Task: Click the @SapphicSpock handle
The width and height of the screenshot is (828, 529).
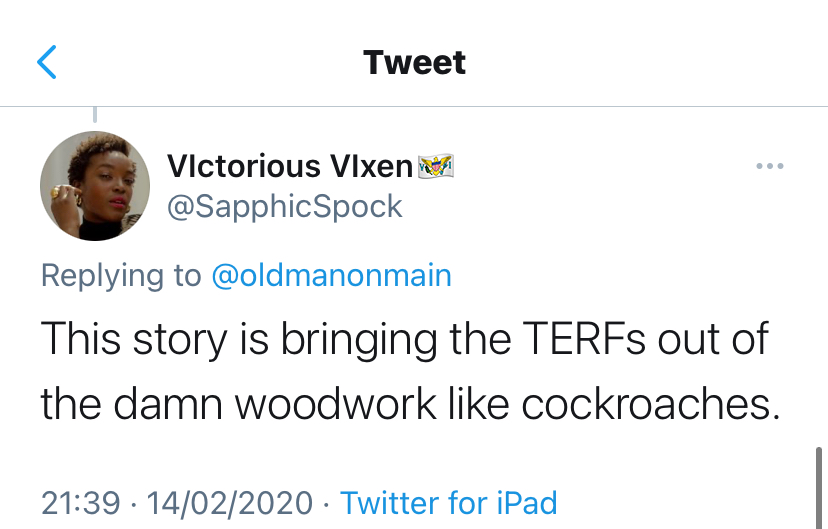Action: (x=284, y=206)
